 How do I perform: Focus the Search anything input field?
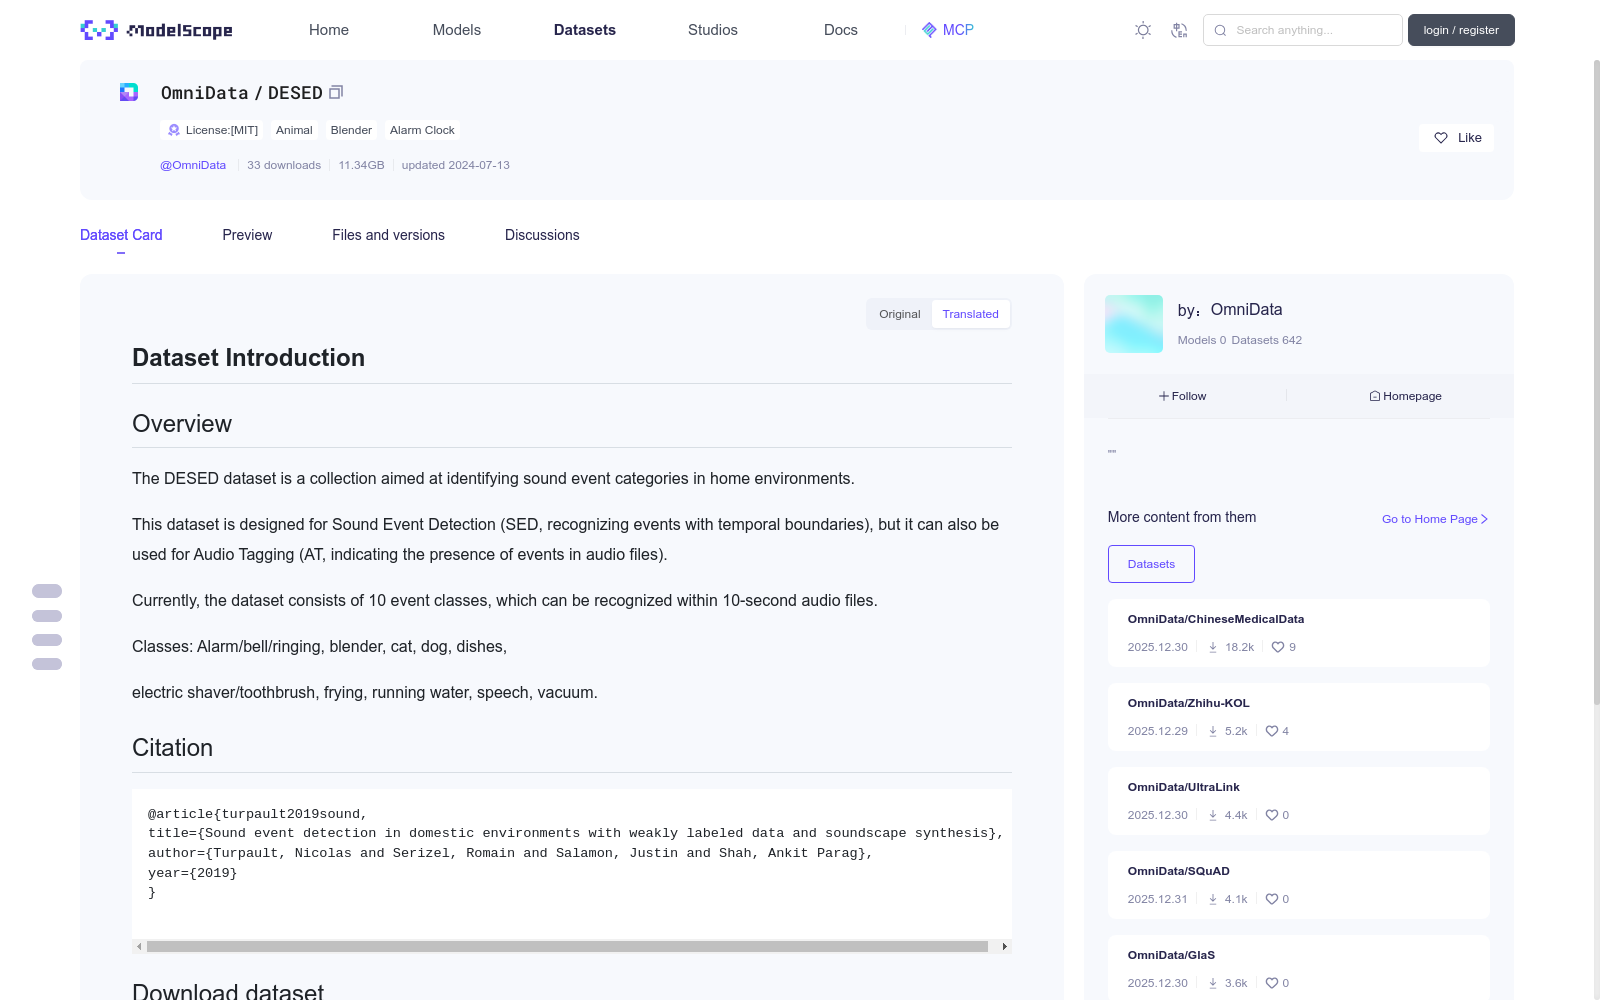(x=1303, y=30)
